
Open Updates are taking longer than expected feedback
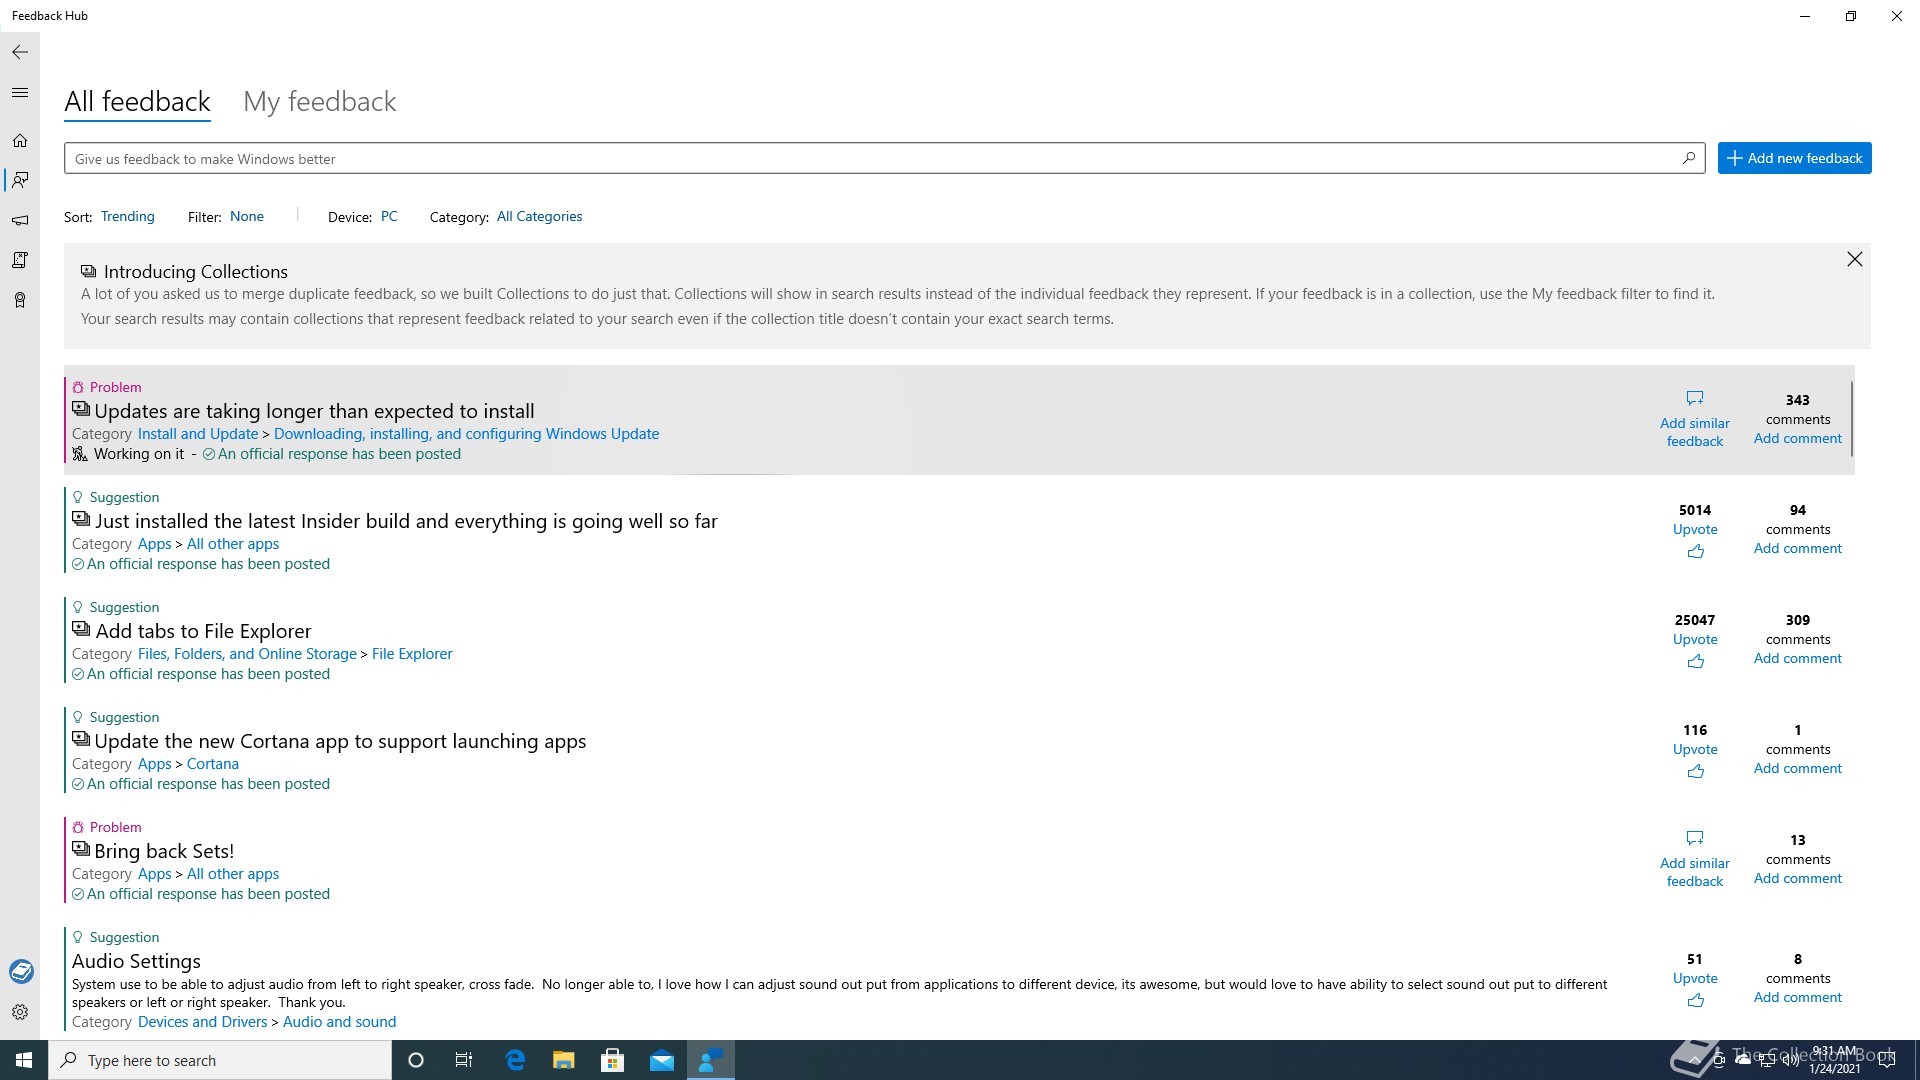click(314, 411)
